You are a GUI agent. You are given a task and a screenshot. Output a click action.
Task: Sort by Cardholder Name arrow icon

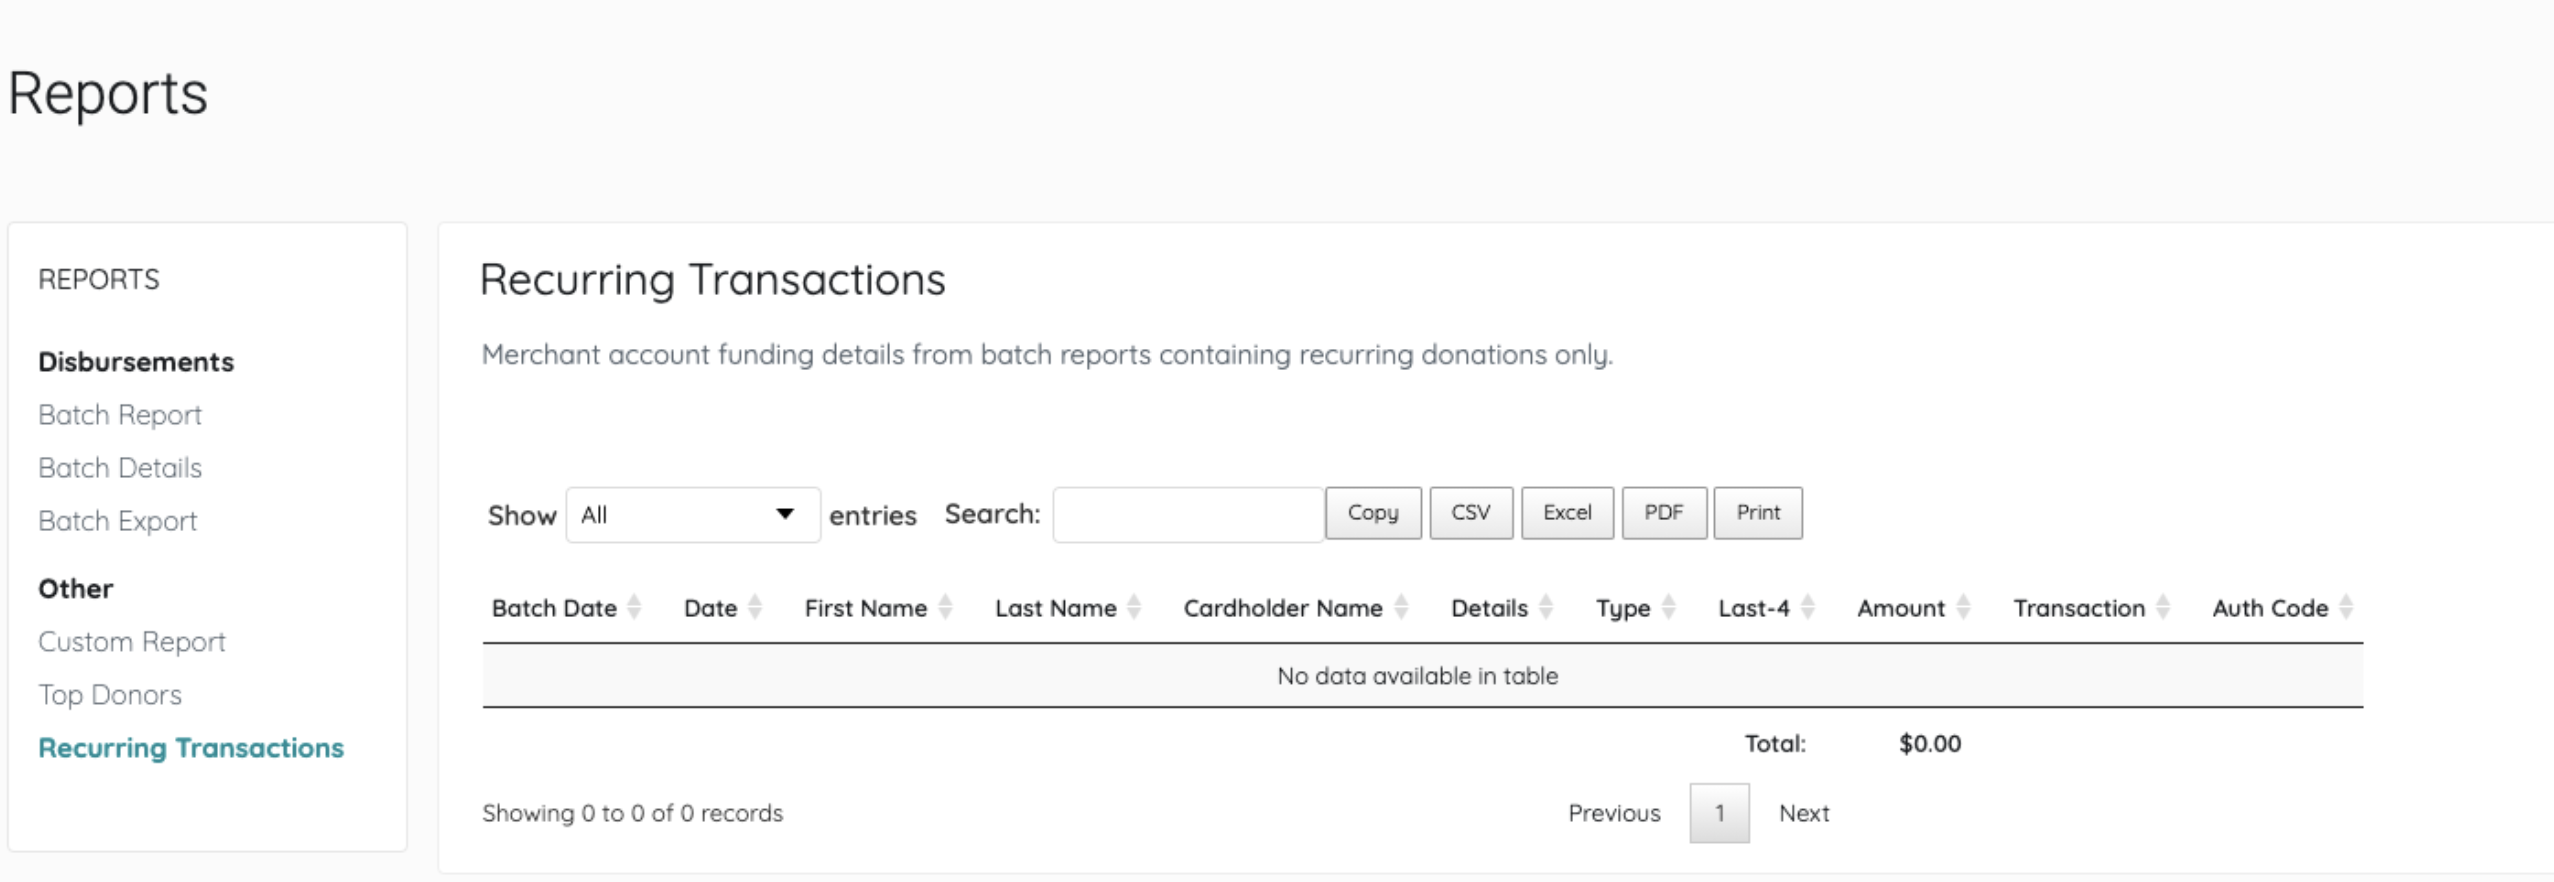1401,607
